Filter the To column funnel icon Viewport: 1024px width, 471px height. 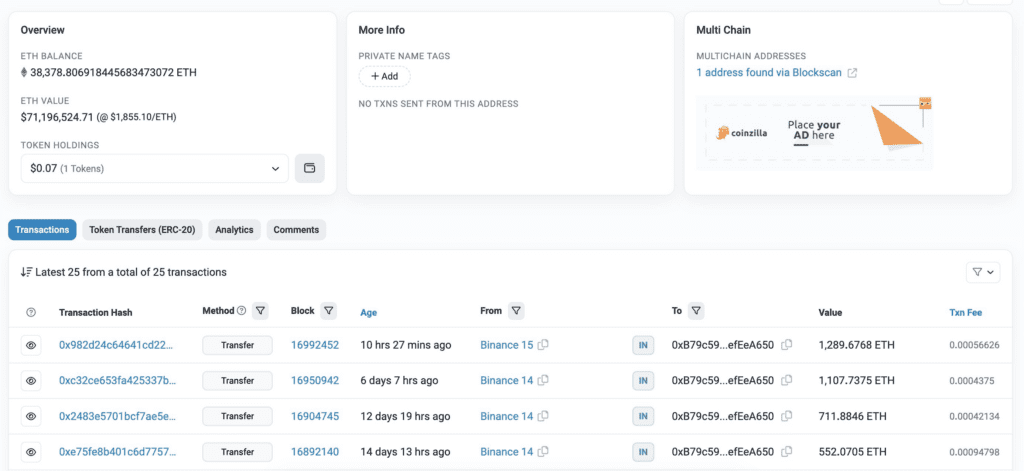696,311
